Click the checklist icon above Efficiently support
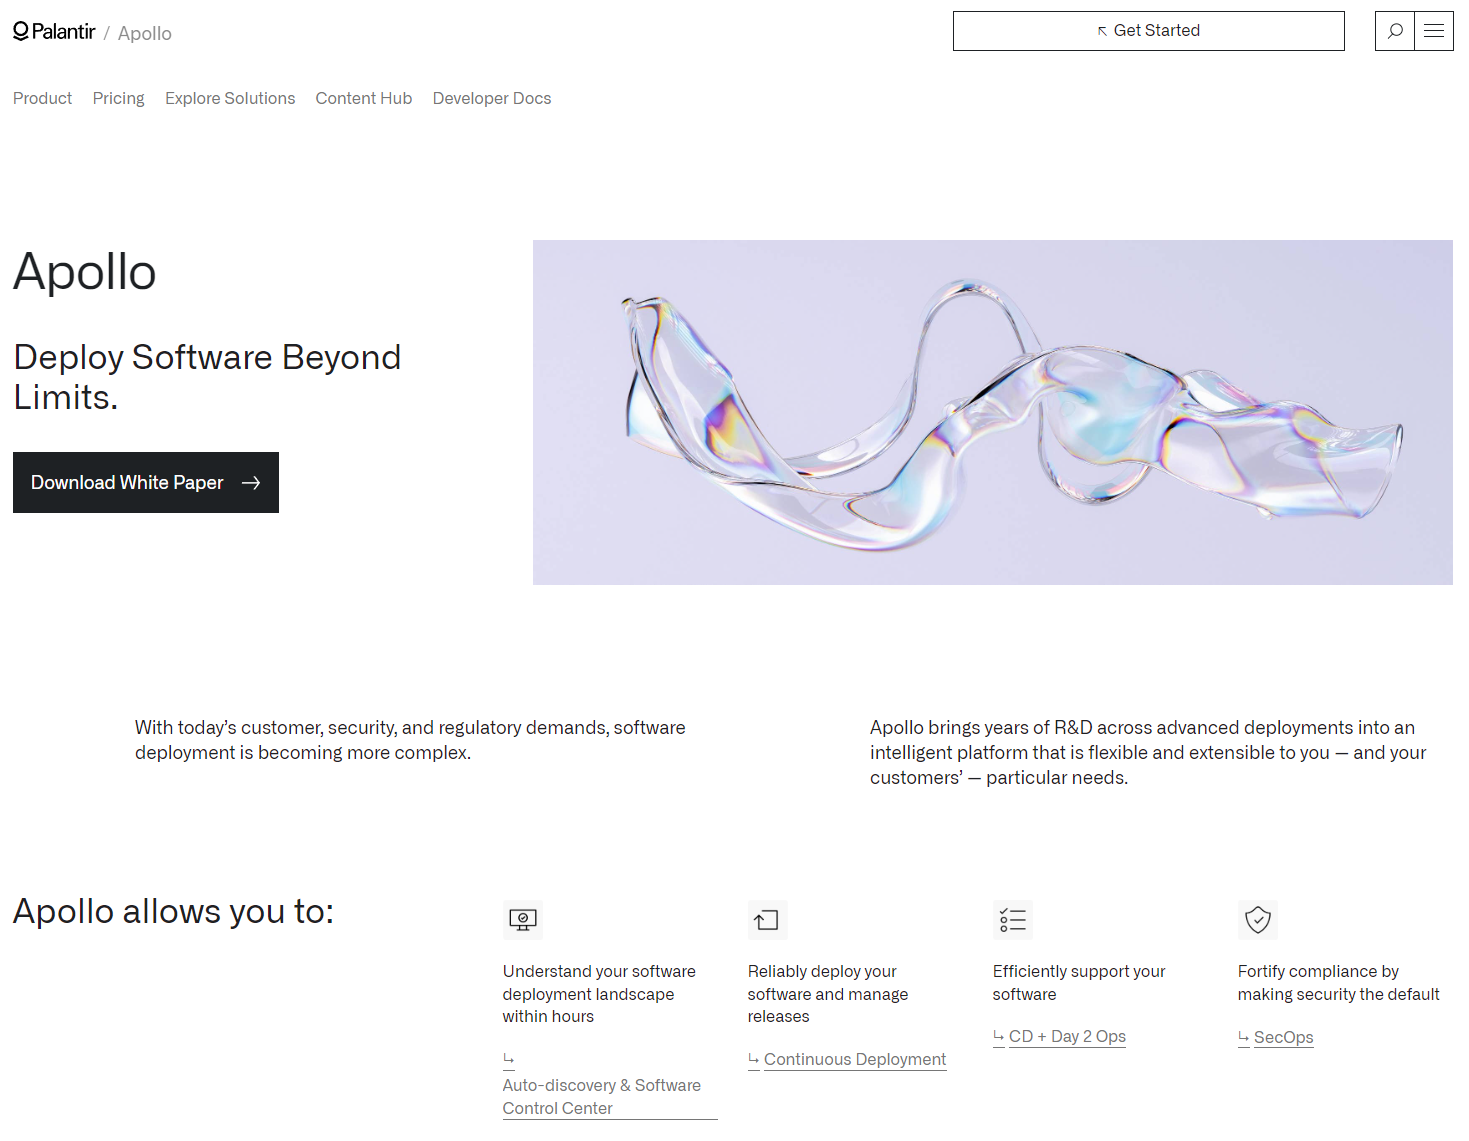This screenshot has height=1141, width=1469. pyautogui.click(x=1013, y=920)
